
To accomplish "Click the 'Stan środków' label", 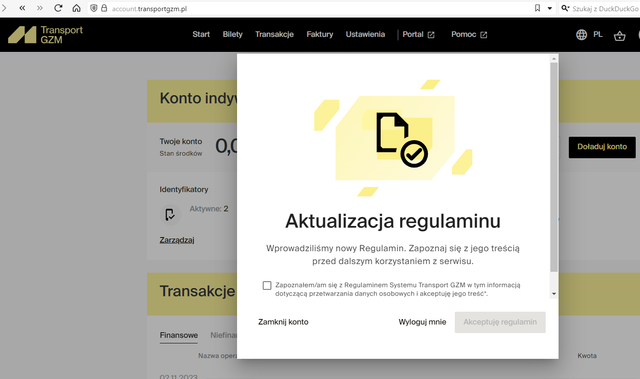I will point(181,153).
